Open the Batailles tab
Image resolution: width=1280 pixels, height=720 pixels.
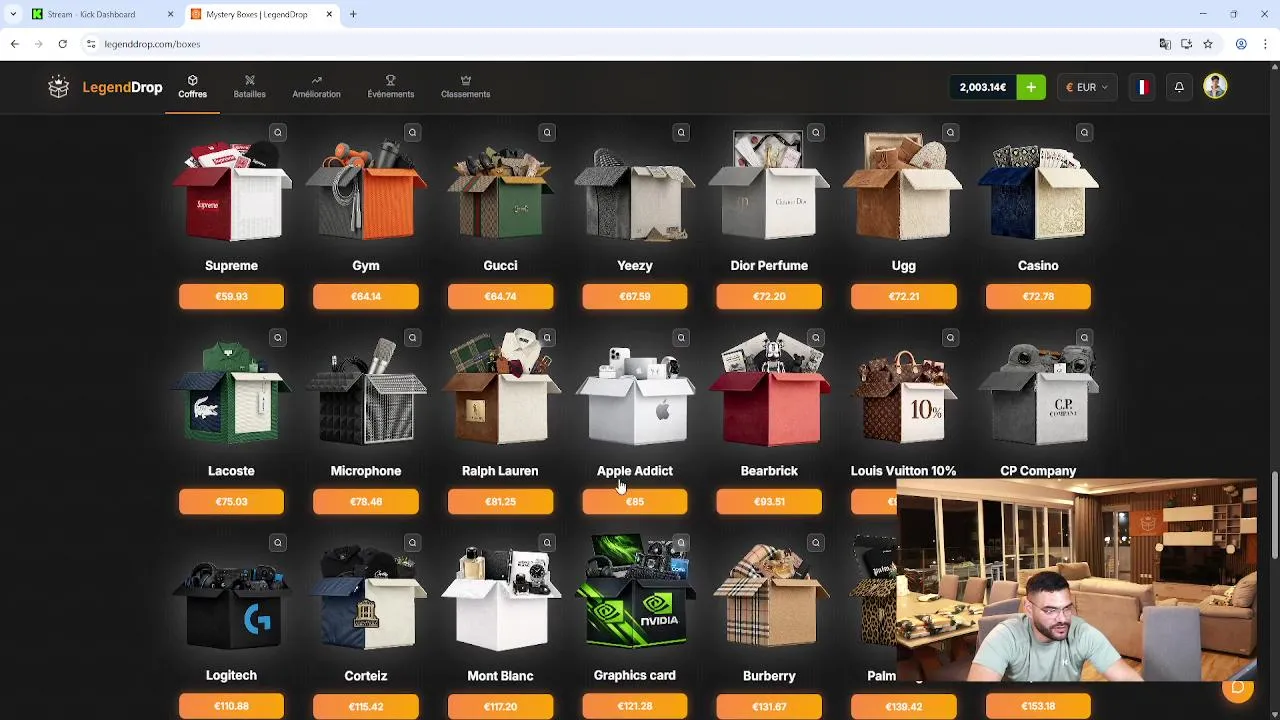[250, 87]
